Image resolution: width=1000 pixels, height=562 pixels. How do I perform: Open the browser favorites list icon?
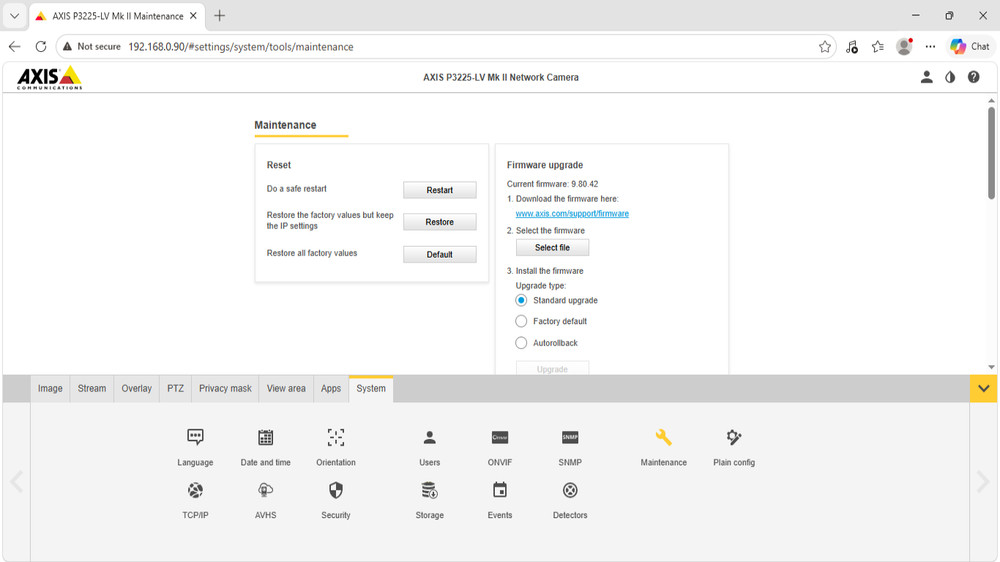click(x=878, y=47)
